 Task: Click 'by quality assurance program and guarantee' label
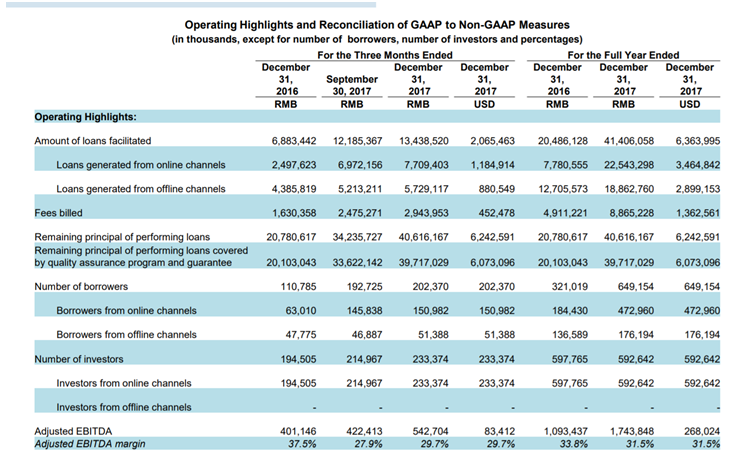(x=133, y=263)
